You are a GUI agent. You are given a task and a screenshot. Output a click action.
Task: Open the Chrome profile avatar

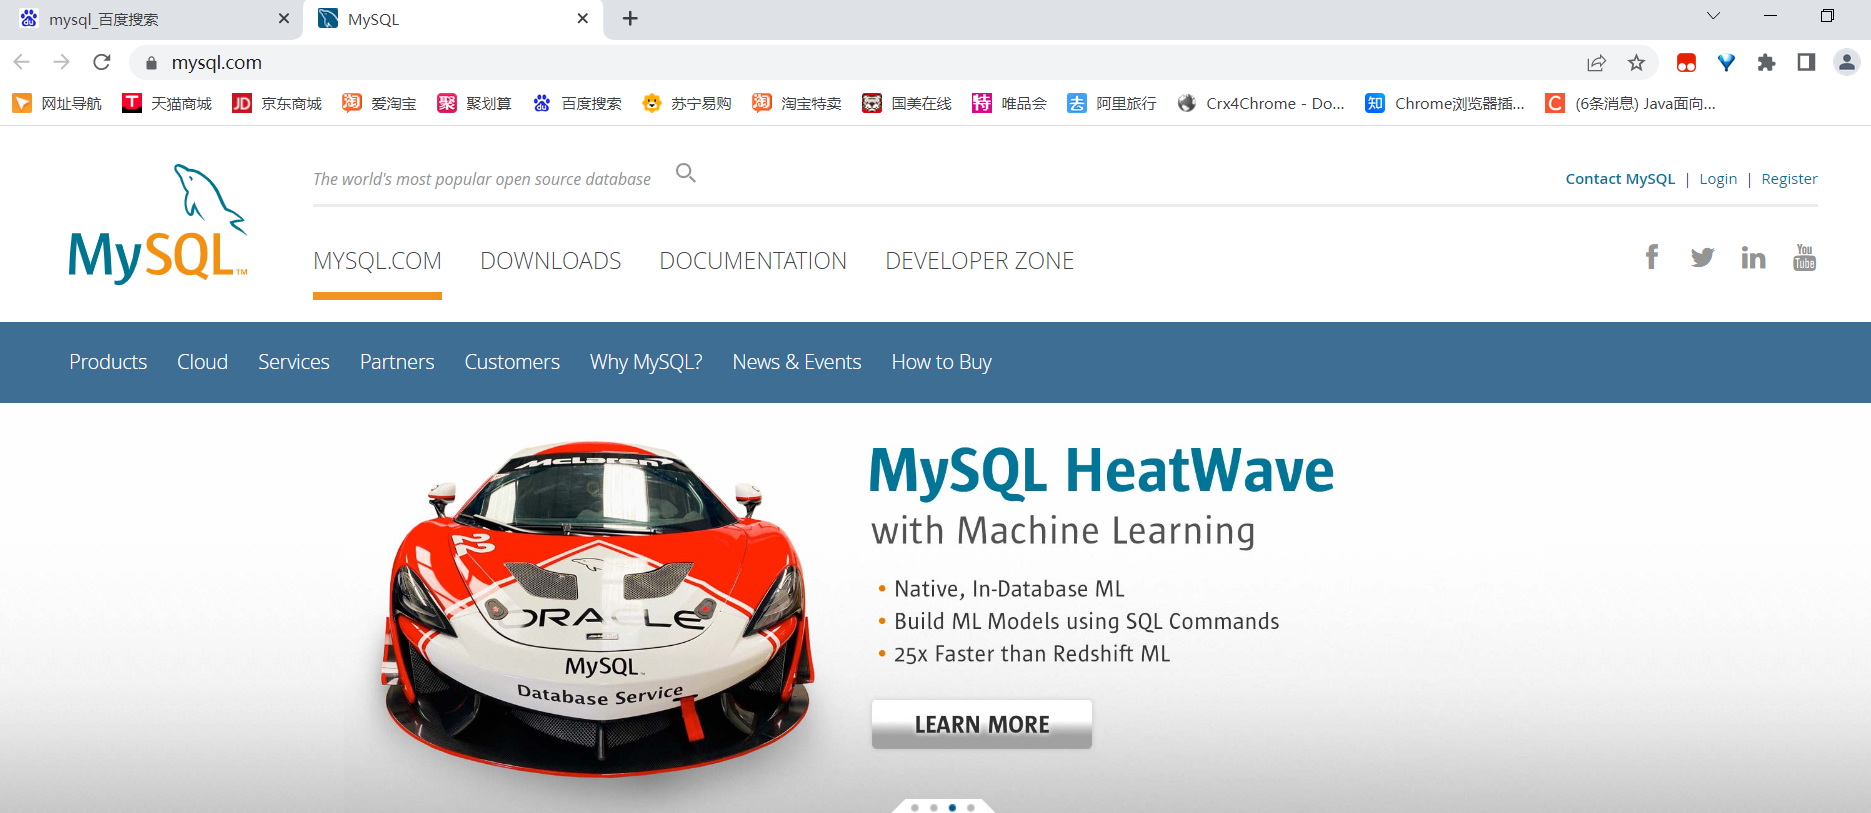coord(1846,63)
